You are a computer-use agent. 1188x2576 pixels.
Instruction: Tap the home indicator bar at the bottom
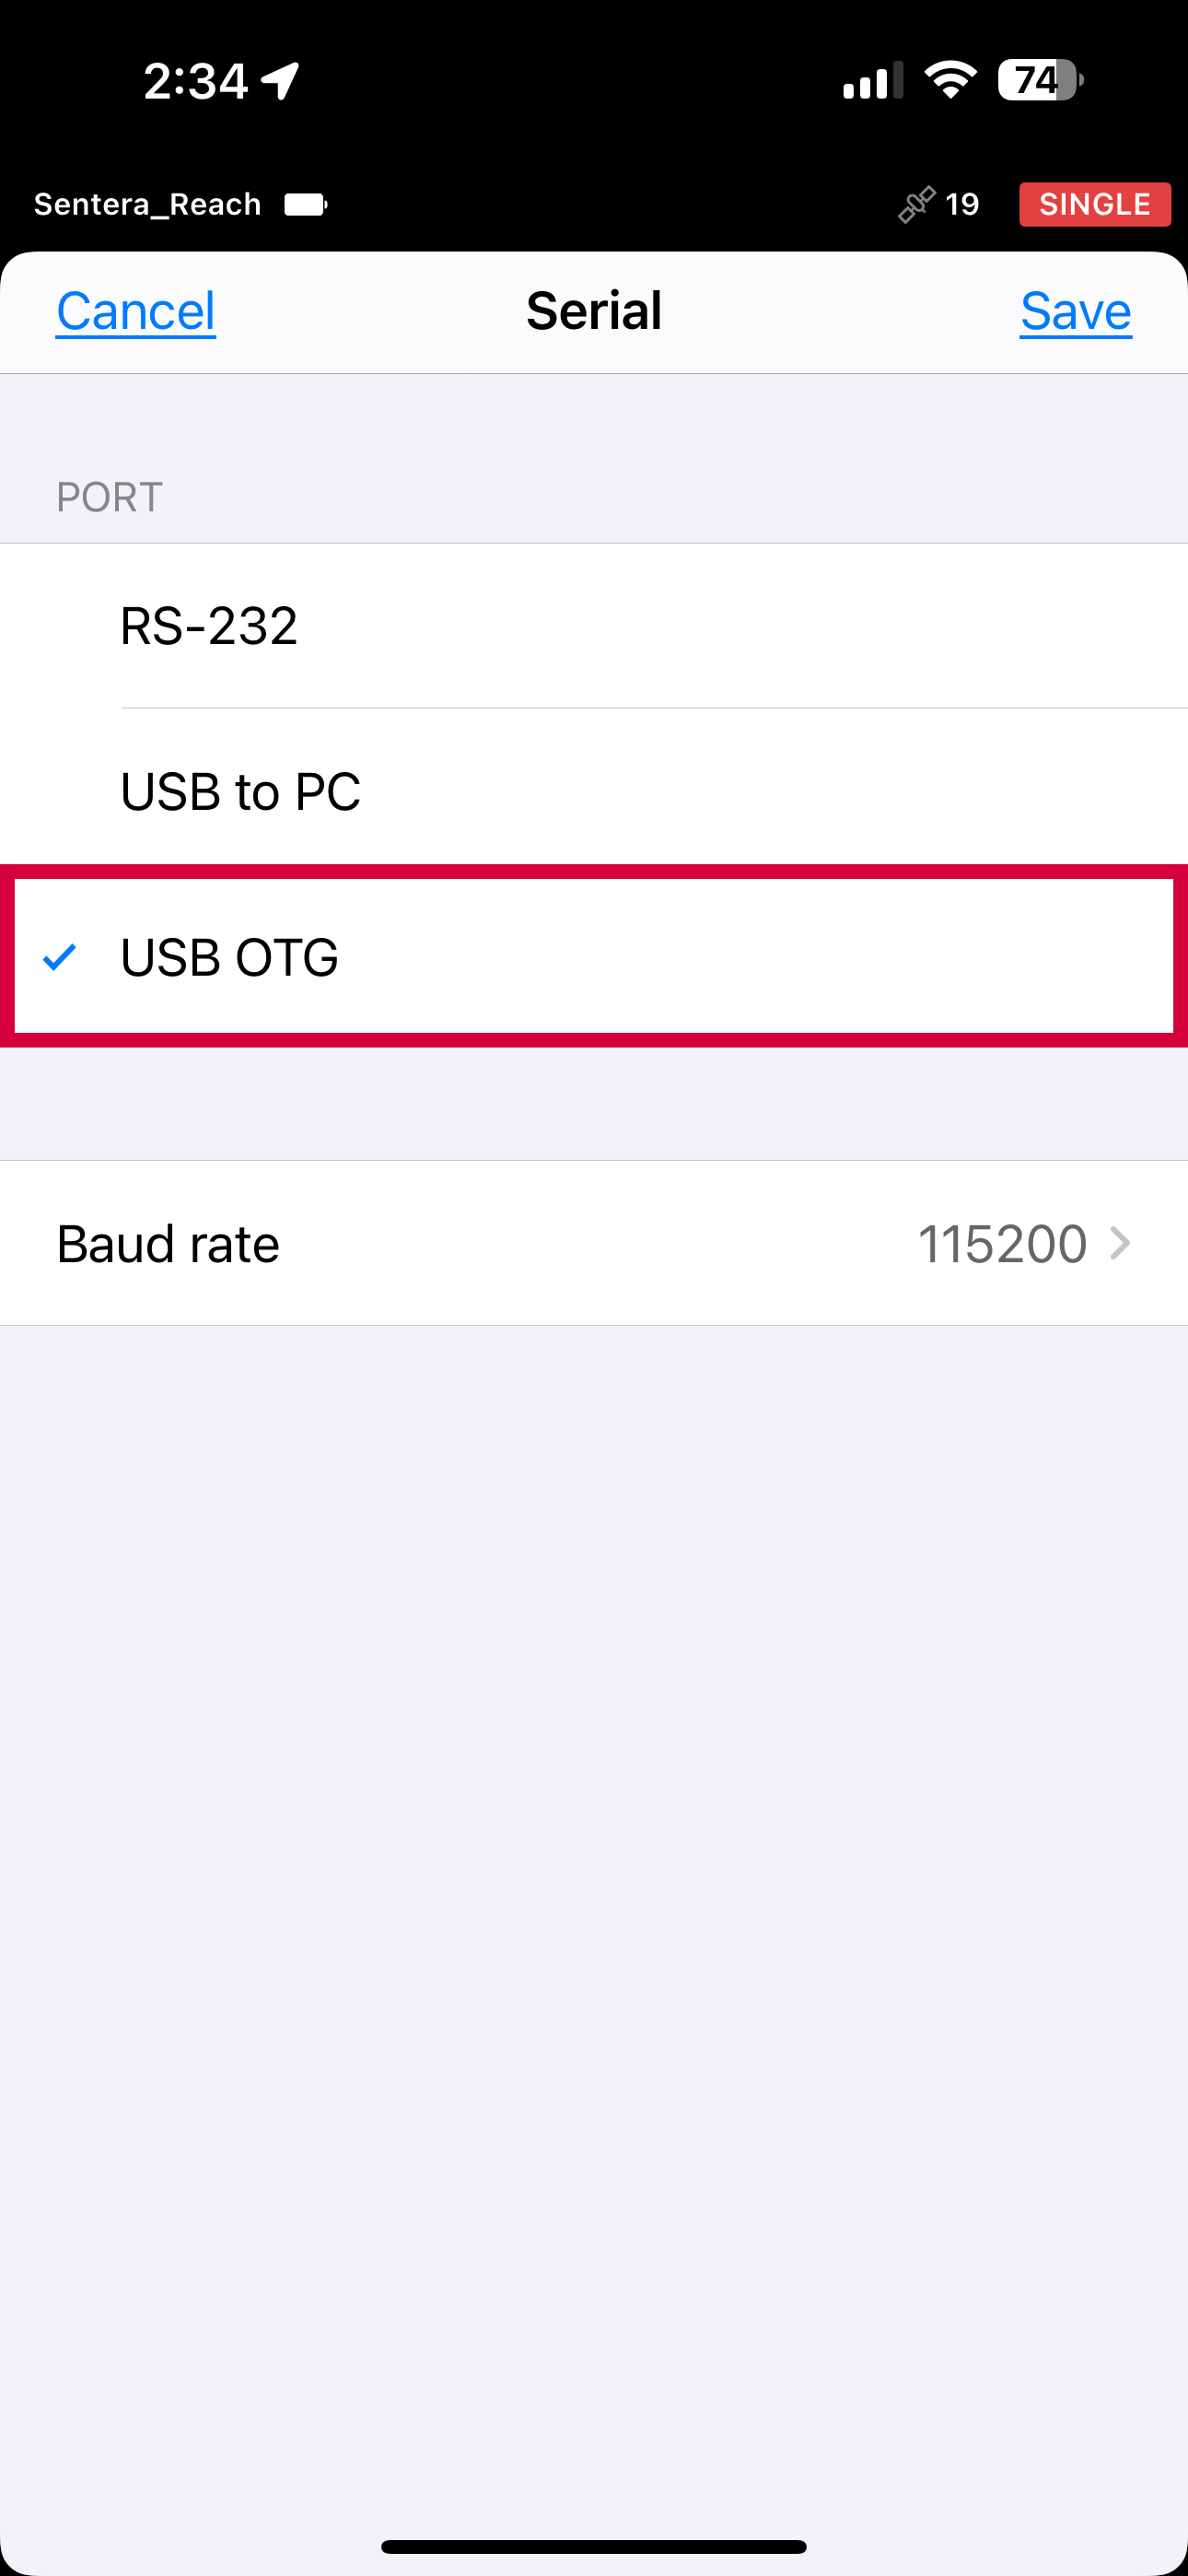(594, 2546)
